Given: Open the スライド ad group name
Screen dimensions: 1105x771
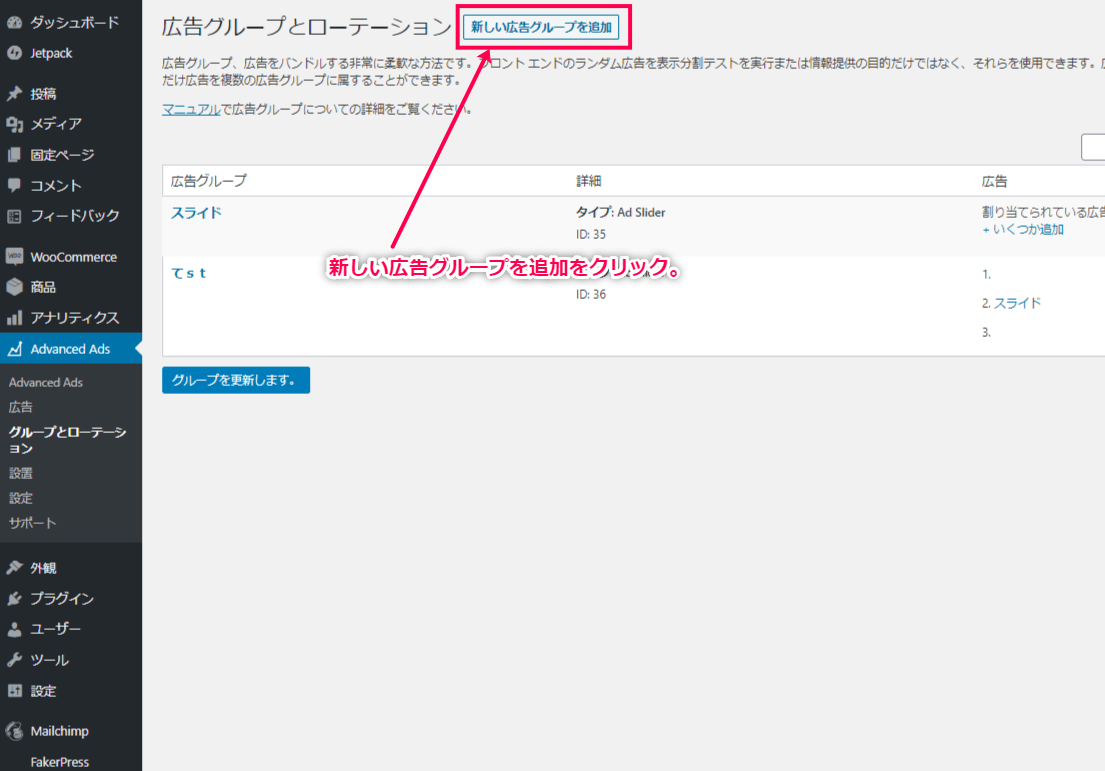Looking at the screenshot, I should point(196,212).
